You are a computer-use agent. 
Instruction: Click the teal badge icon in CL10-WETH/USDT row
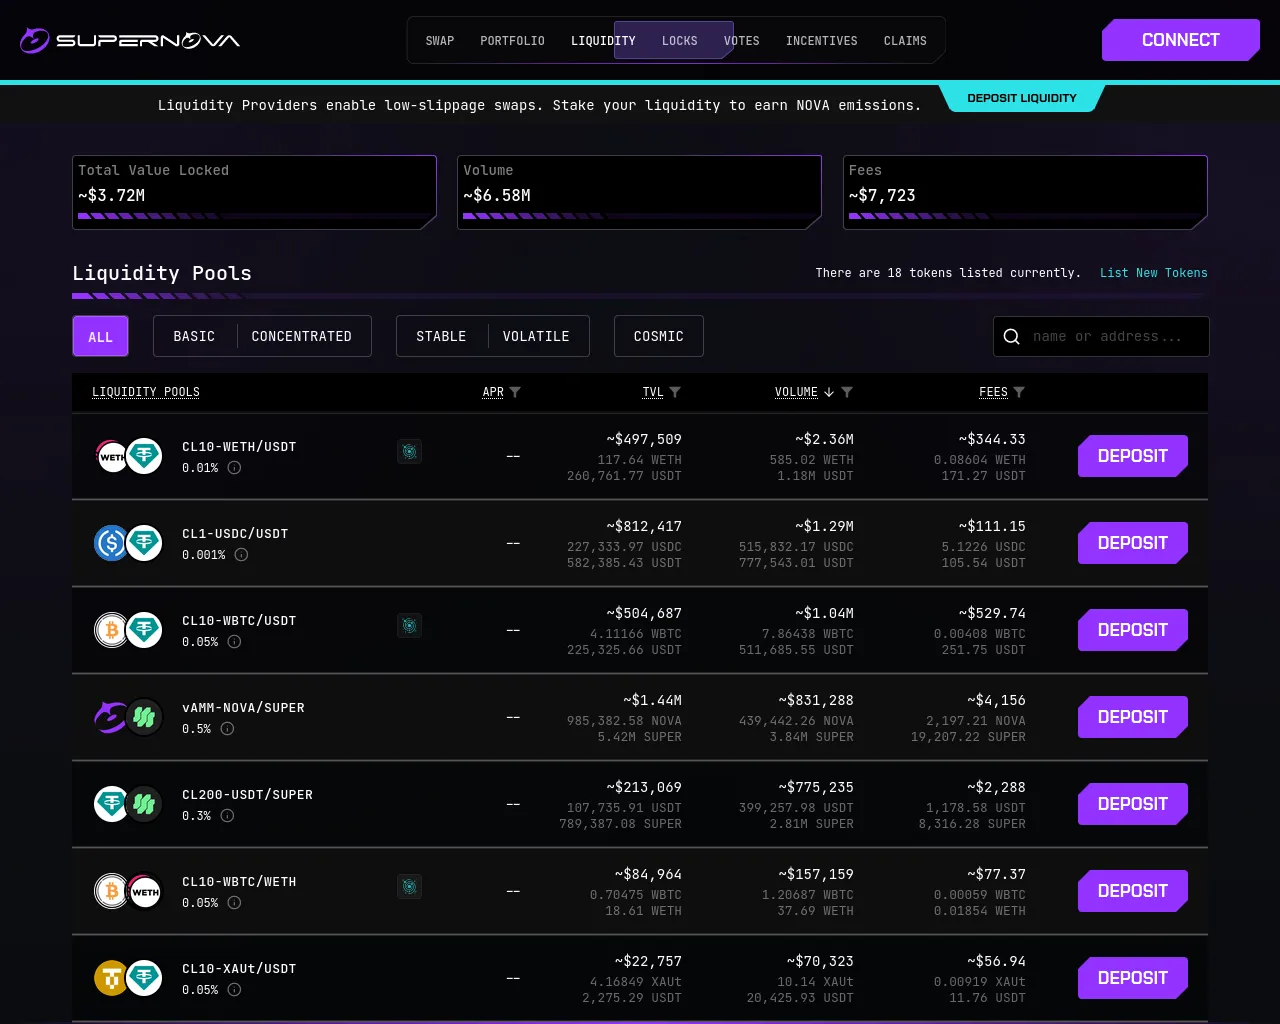click(x=409, y=452)
